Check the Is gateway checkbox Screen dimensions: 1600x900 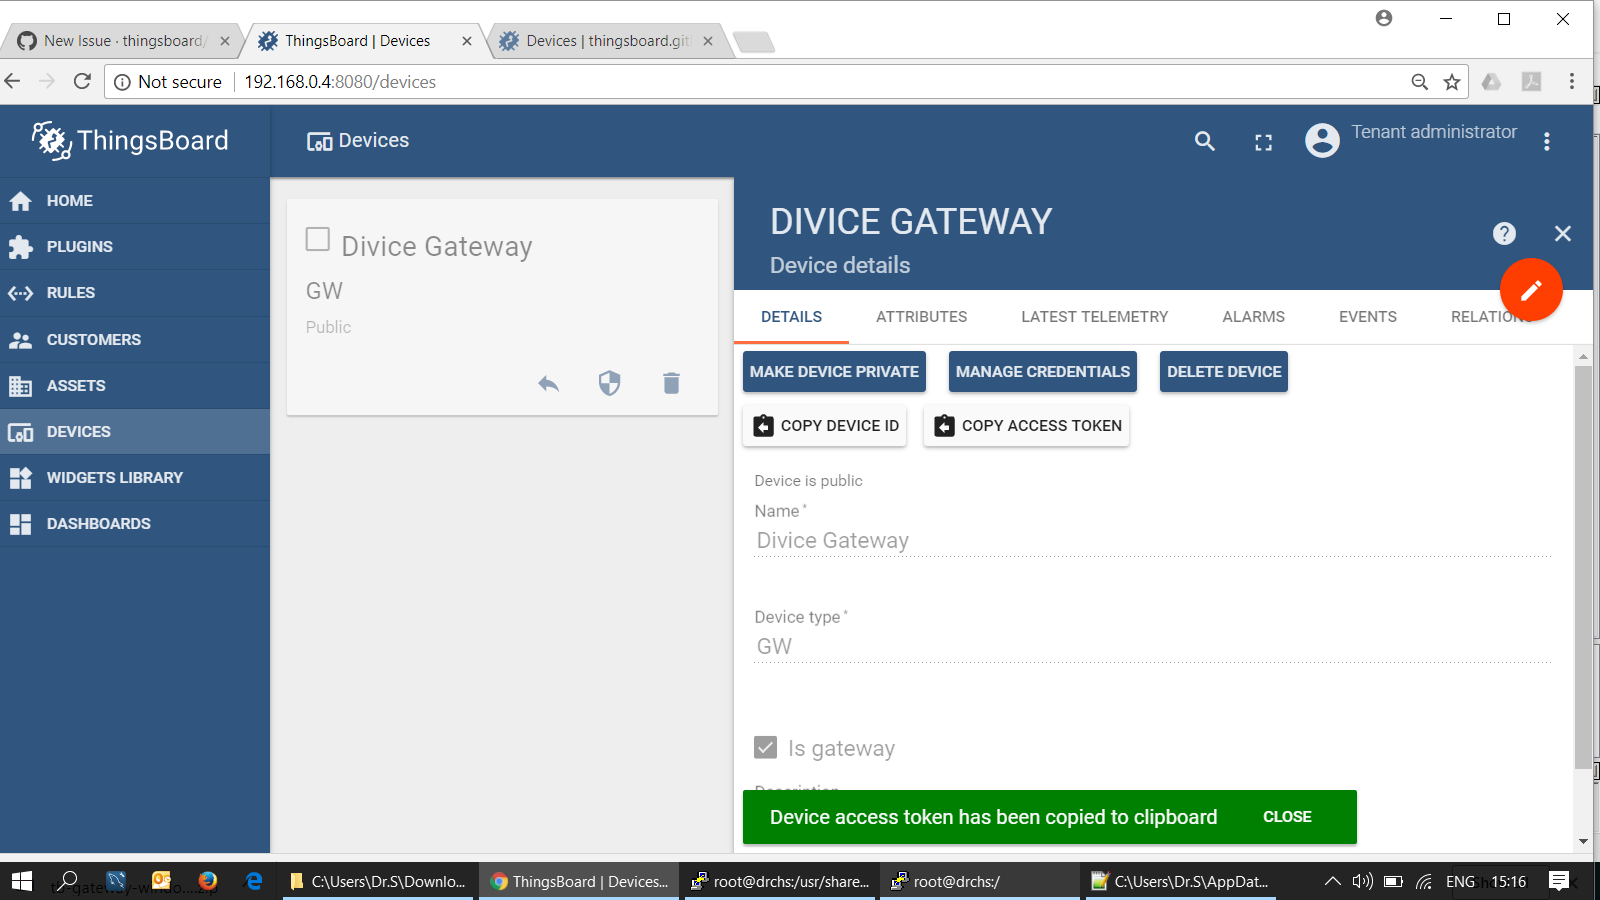(765, 747)
